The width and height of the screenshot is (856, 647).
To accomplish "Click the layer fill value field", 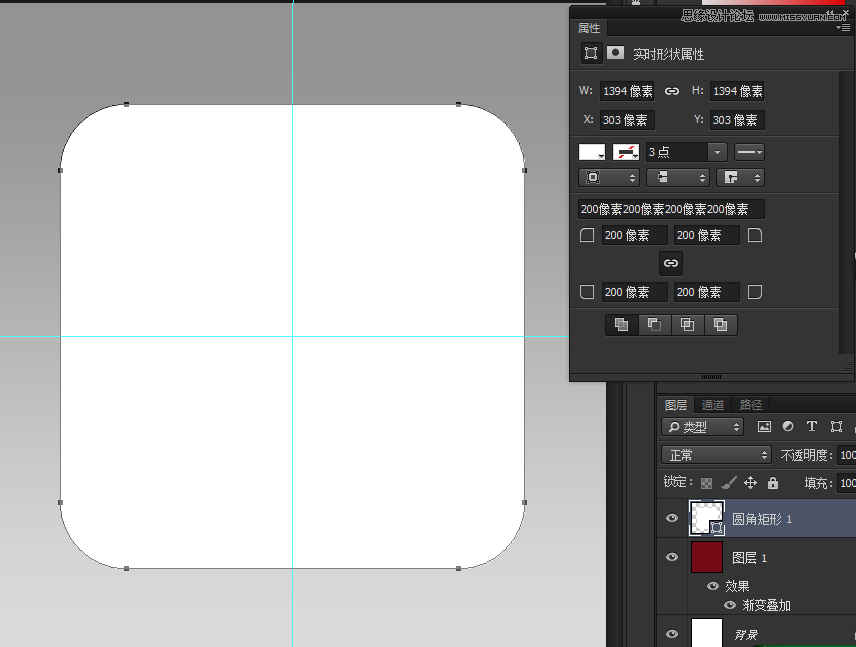I will 847,483.
